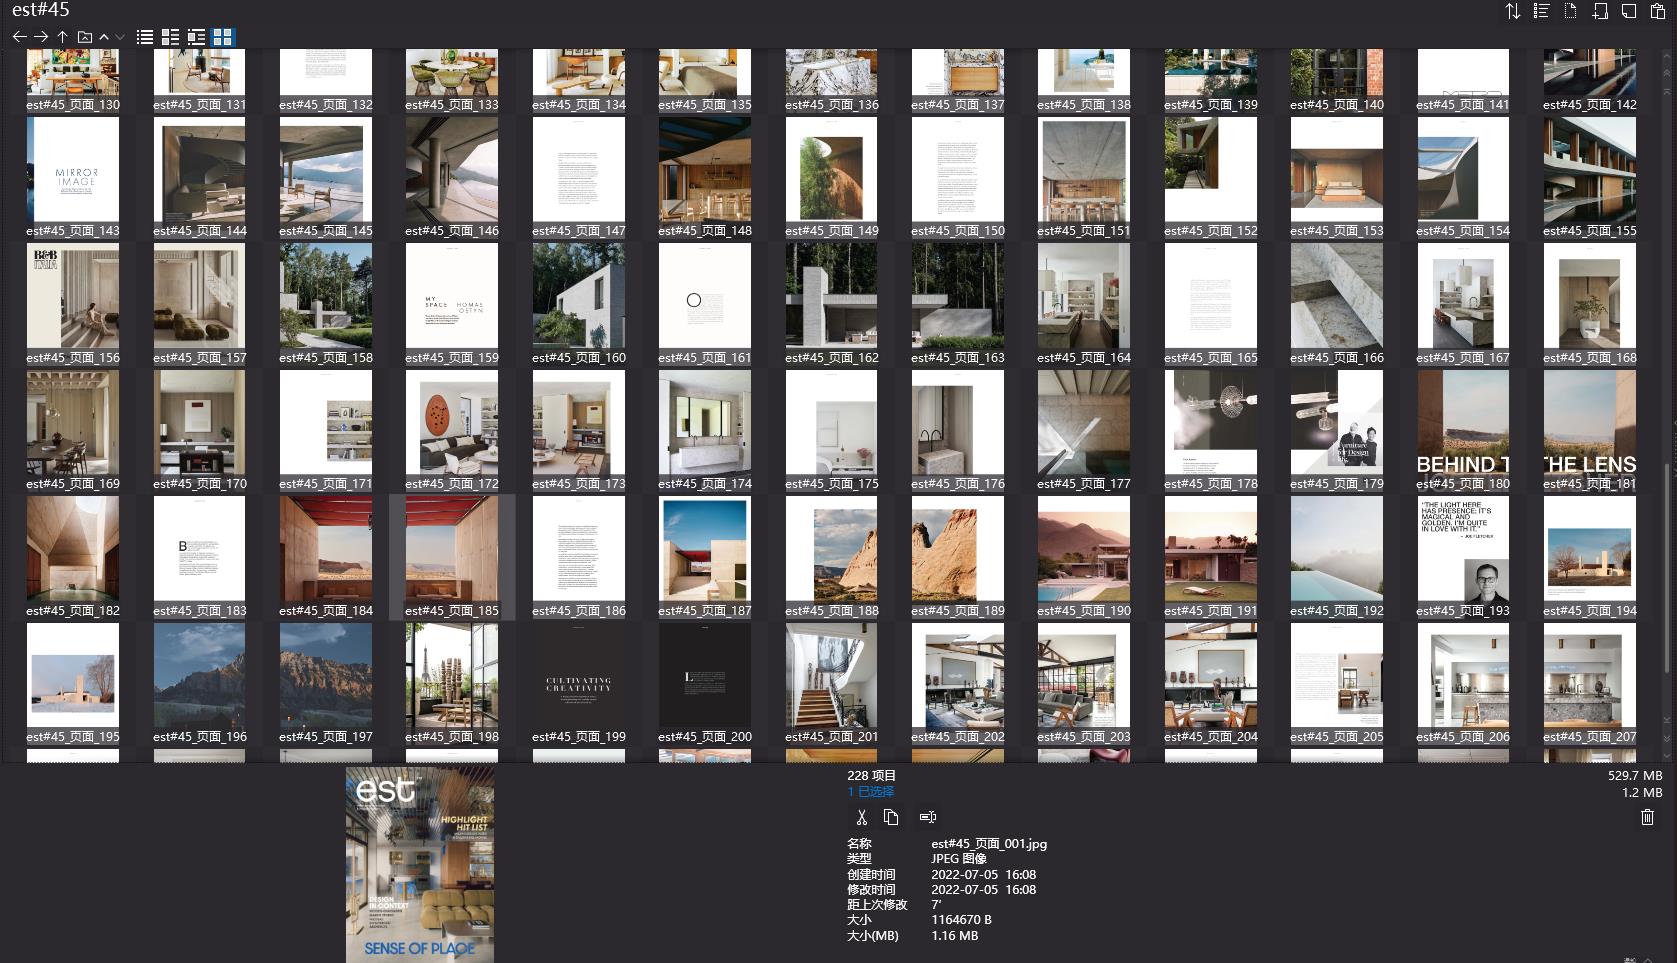Expand the up chevron next to folder icon
This screenshot has height=963, width=1677.
coord(104,37)
